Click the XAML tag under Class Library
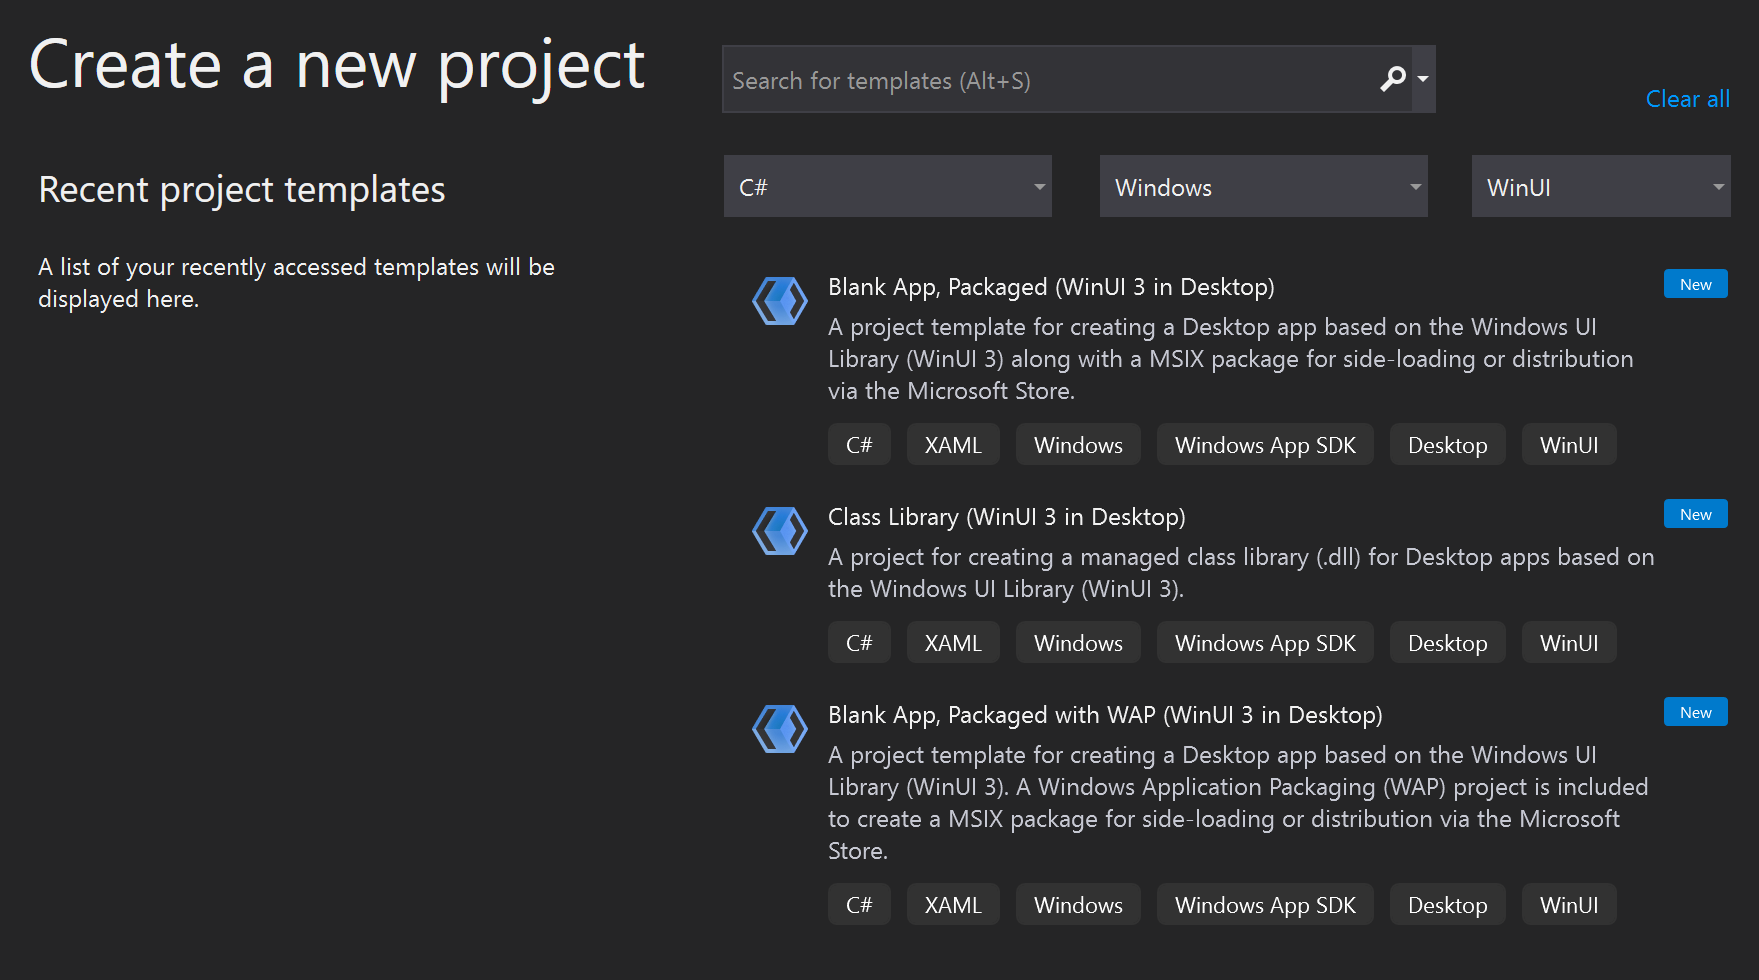 click(x=952, y=642)
